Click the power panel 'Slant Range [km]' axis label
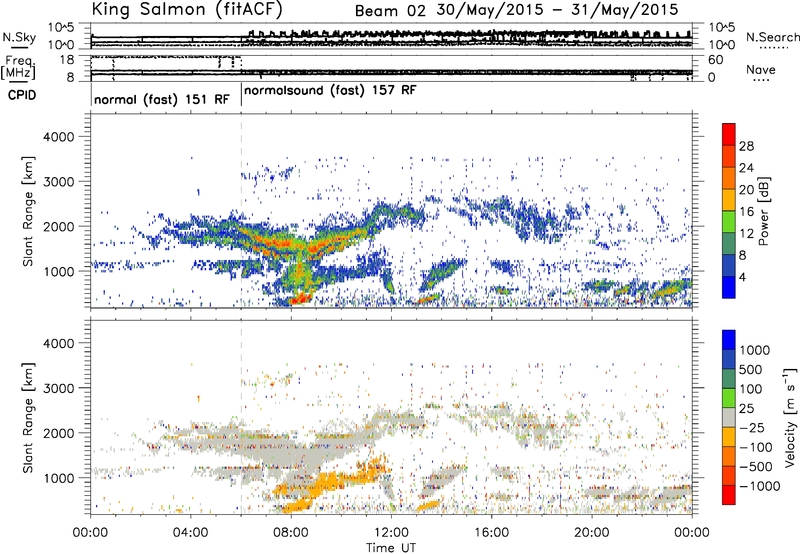Image resolution: width=800 pixels, height=554 pixels. [28, 211]
